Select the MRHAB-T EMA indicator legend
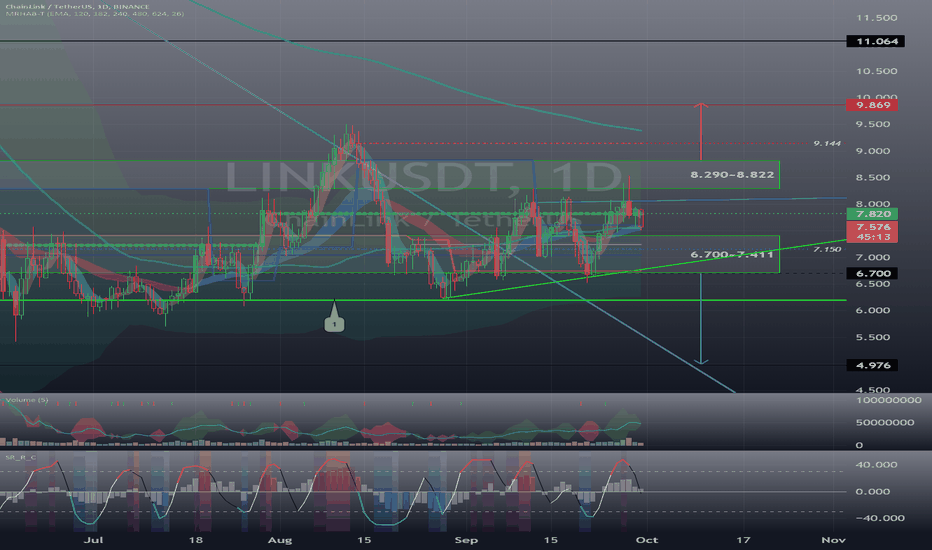 click(x=95, y=14)
